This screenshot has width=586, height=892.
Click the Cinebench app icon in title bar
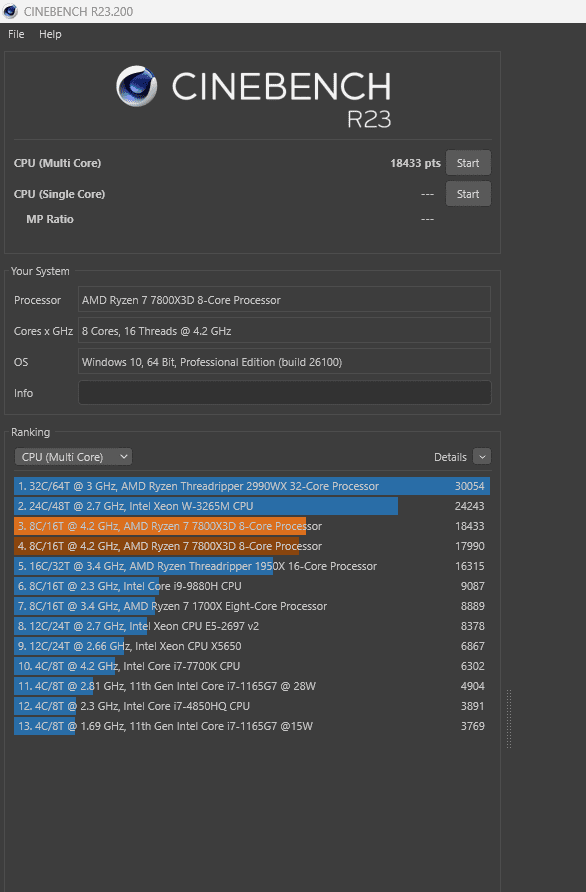click(x=10, y=11)
